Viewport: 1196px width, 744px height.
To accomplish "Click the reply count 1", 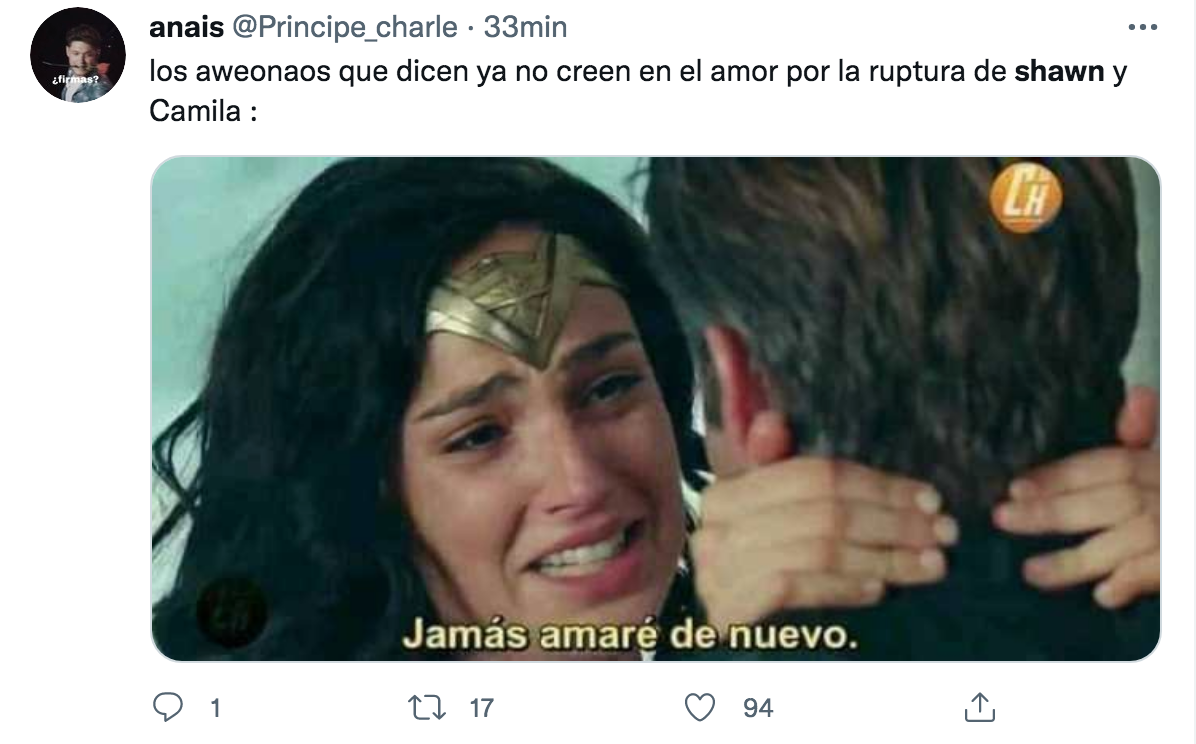I will pos(215,708).
